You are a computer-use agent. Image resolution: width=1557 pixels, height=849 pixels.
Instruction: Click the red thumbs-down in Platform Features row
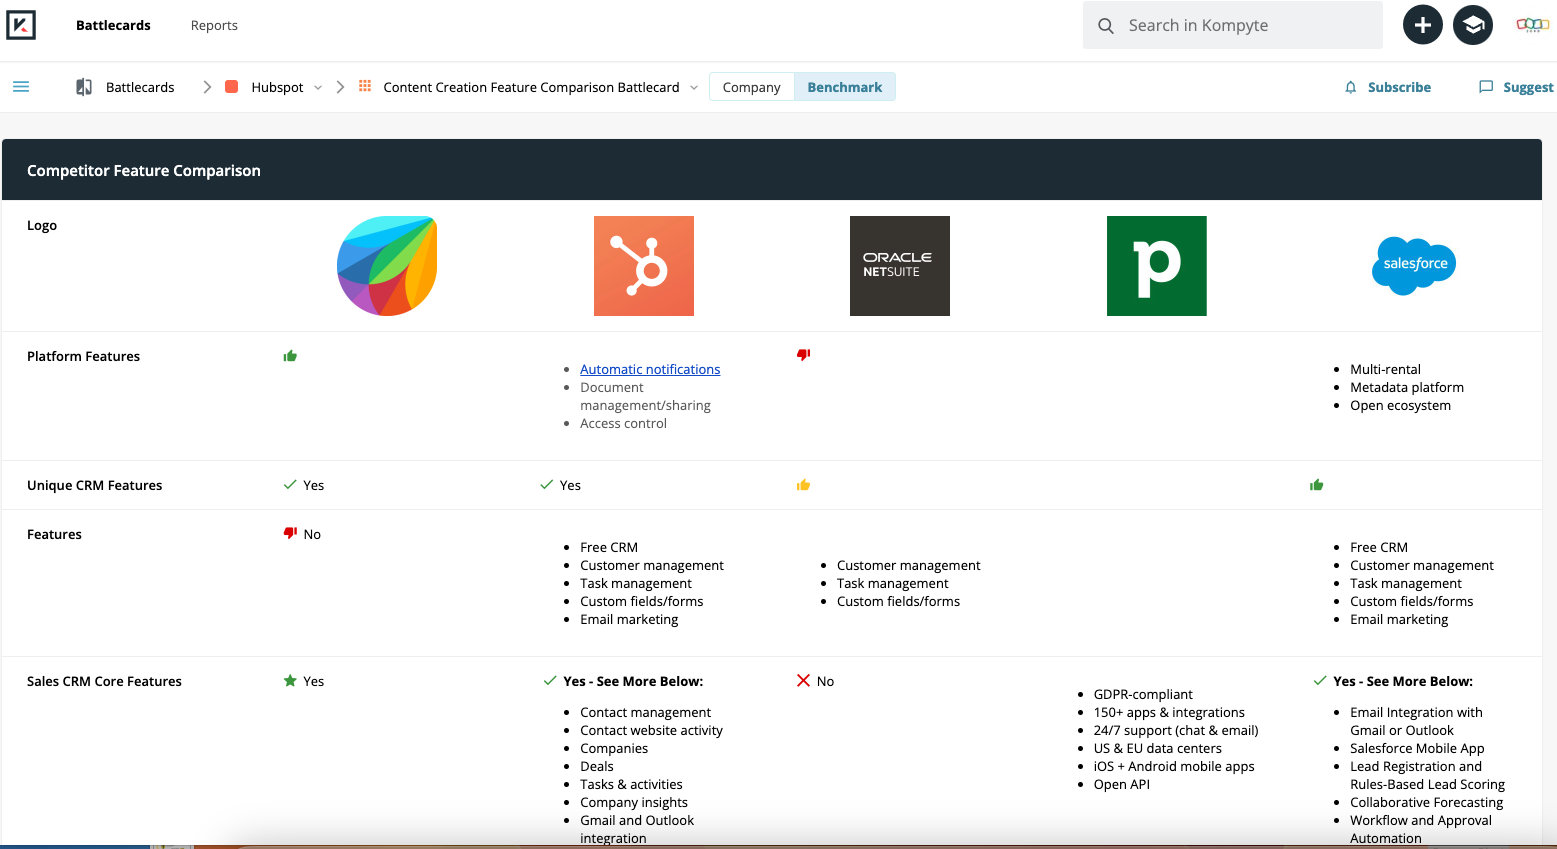(x=803, y=355)
